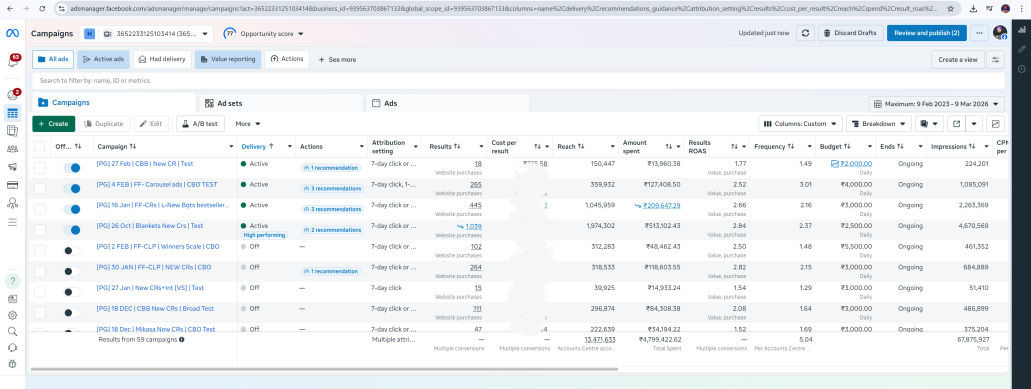Tick the select-all campaigns header checkbox
The height and width of the screenshot is (389, 1031).
[39, 147]
